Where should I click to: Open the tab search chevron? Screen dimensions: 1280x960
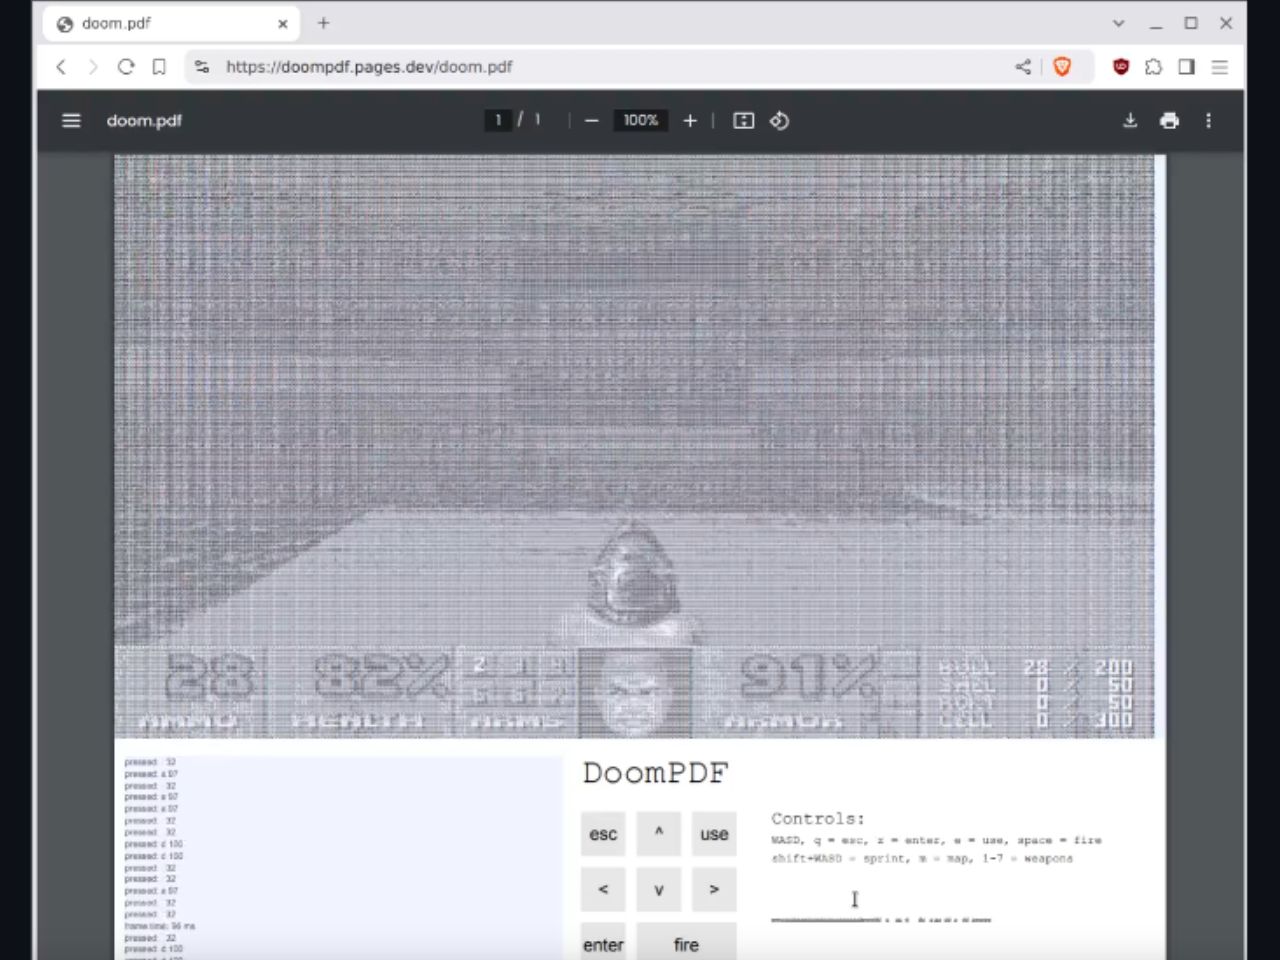click(1117, 23)
